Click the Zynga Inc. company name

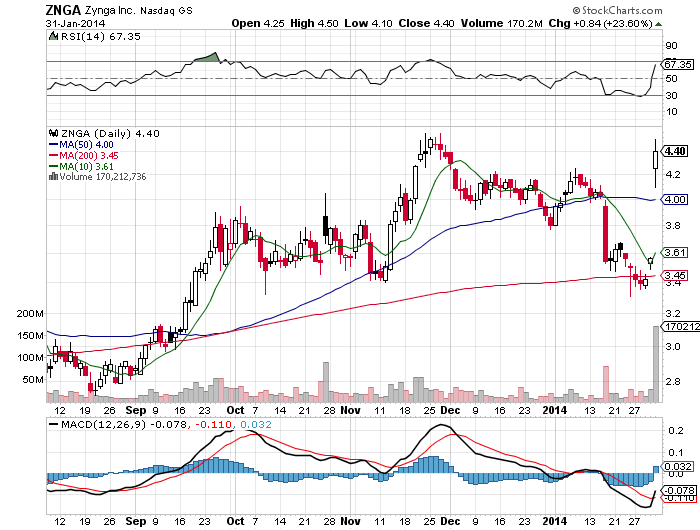(x=110, y=10)
